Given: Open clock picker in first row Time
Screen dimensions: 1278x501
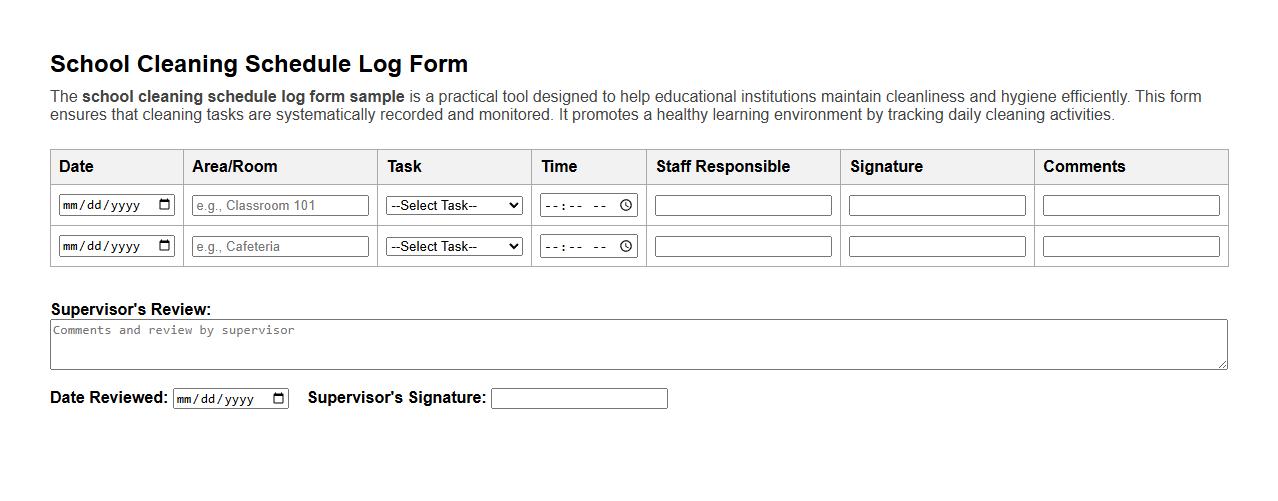Looking at the screenshot, I should [626, 205].
